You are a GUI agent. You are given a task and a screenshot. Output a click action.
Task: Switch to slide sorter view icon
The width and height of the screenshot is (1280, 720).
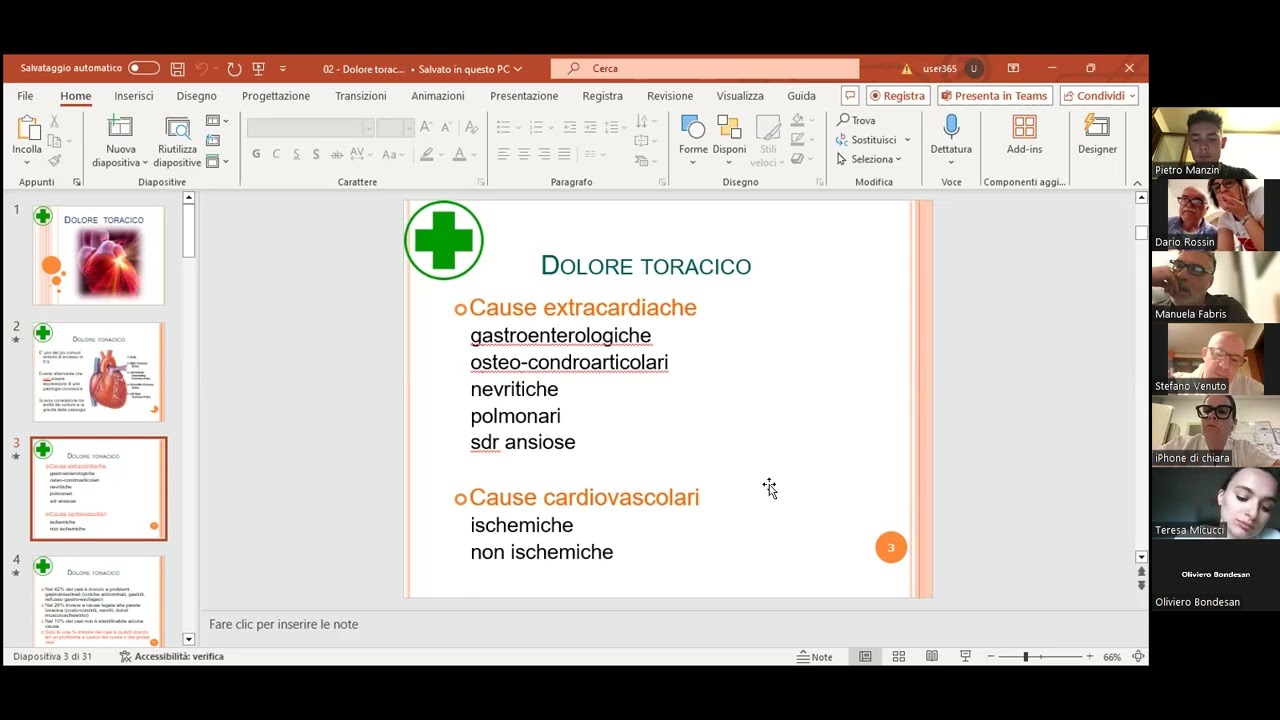click(x=899, y=657)
